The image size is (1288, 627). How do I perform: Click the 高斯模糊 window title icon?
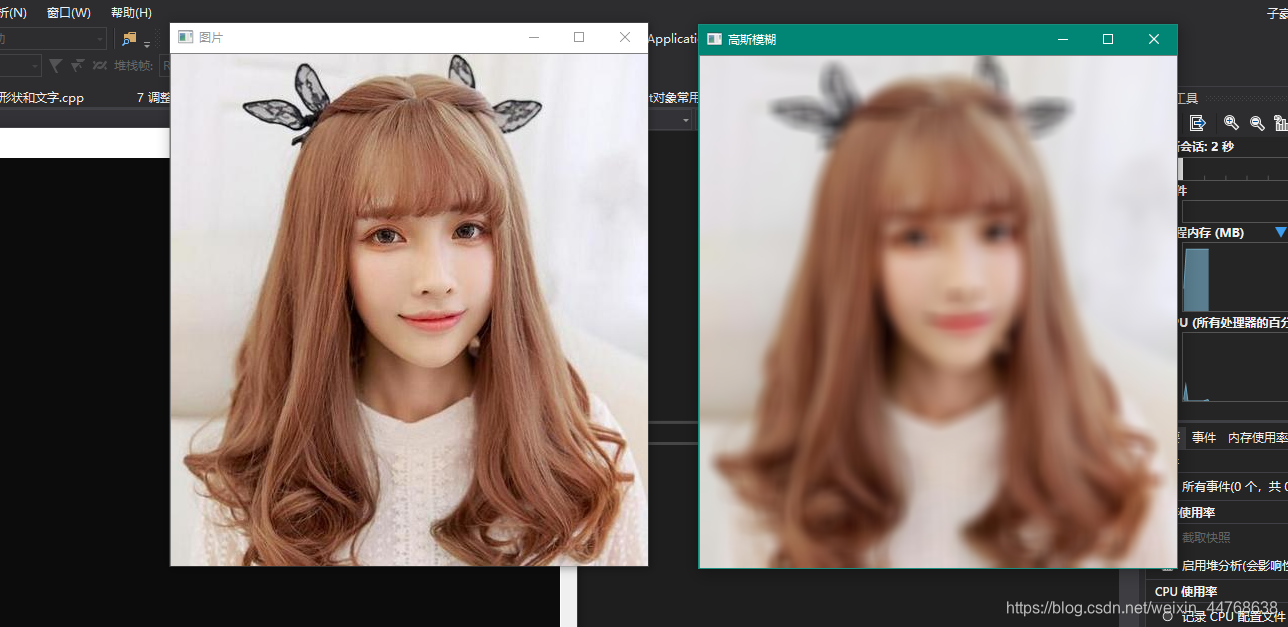coord(714,39)
